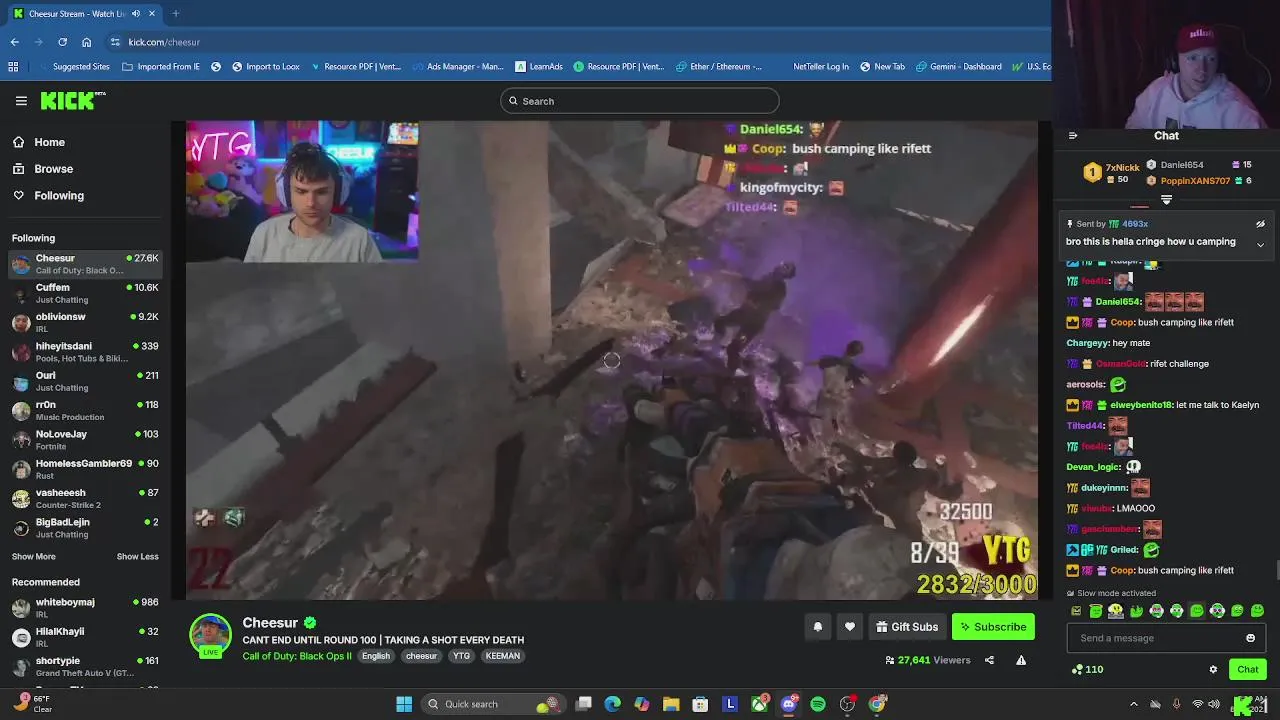1280x720 pixels.
Task: Click the KICK logo
Action: click(72, 100)
